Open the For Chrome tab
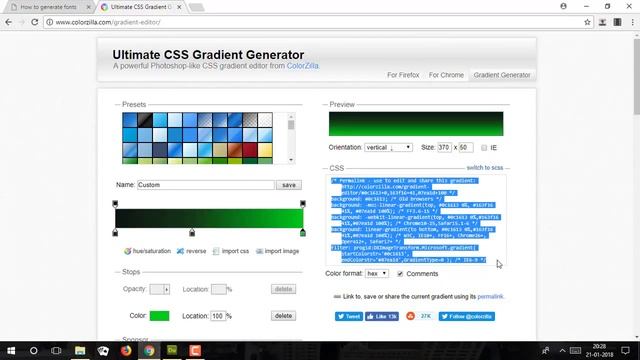 click(446, 75)
